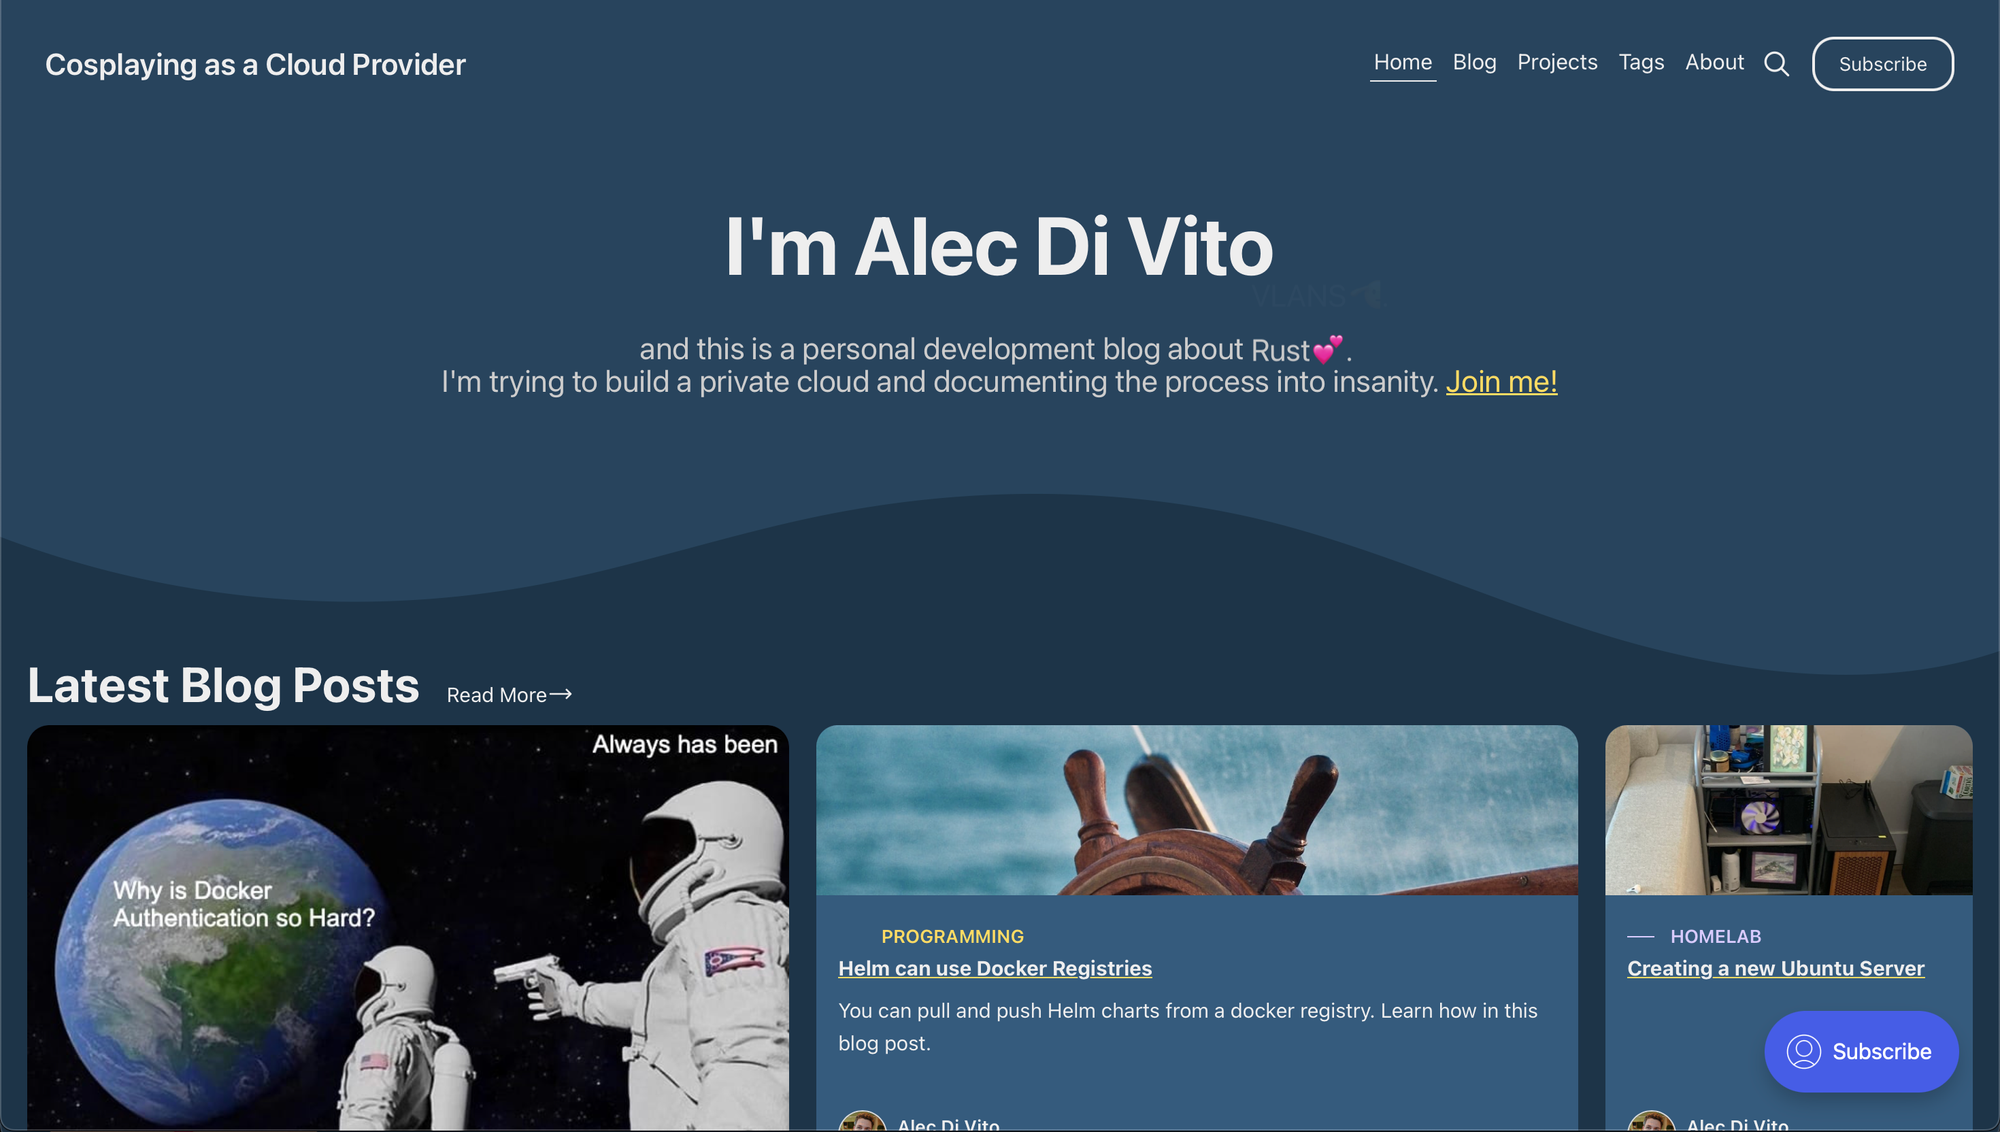Screen dimensions: 2000x1132
Task: Click the floating Subscribe portal button
Action: coord(1861,1051)
